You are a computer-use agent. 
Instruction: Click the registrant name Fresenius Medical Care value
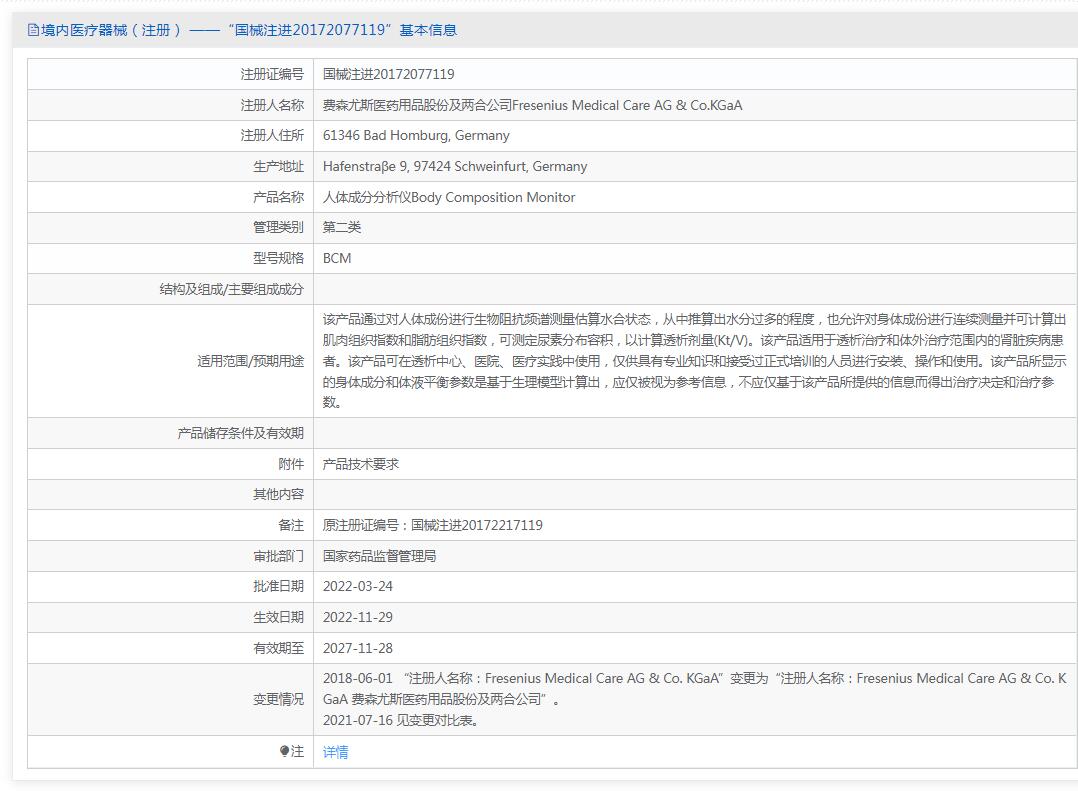point(532,105)
